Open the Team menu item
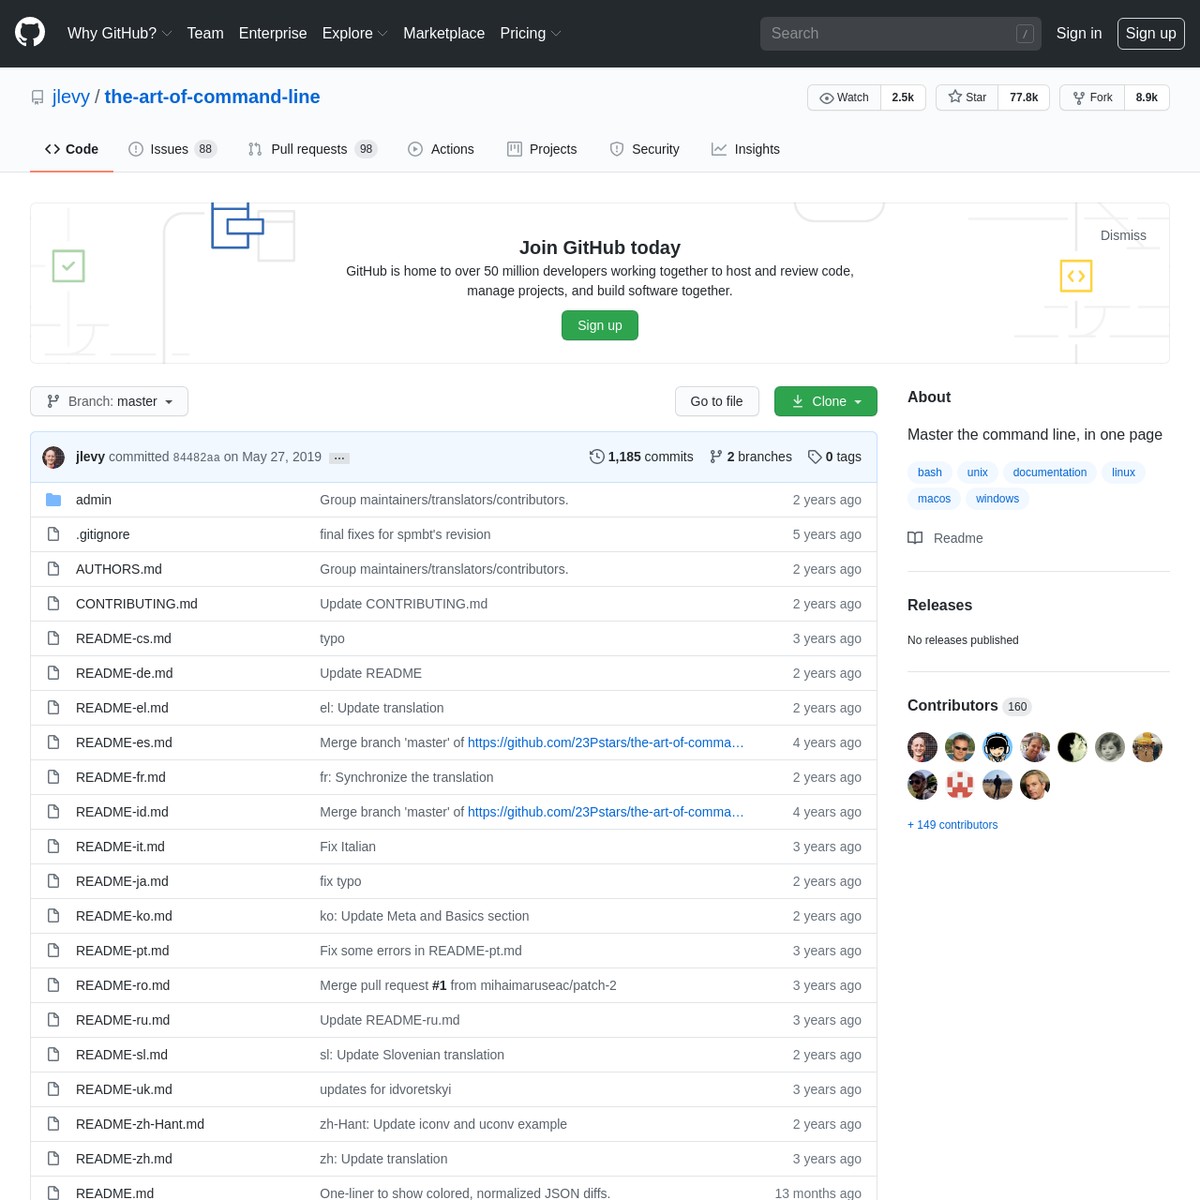Viewport: 1200px width, 1200px height. click(205, 33)
